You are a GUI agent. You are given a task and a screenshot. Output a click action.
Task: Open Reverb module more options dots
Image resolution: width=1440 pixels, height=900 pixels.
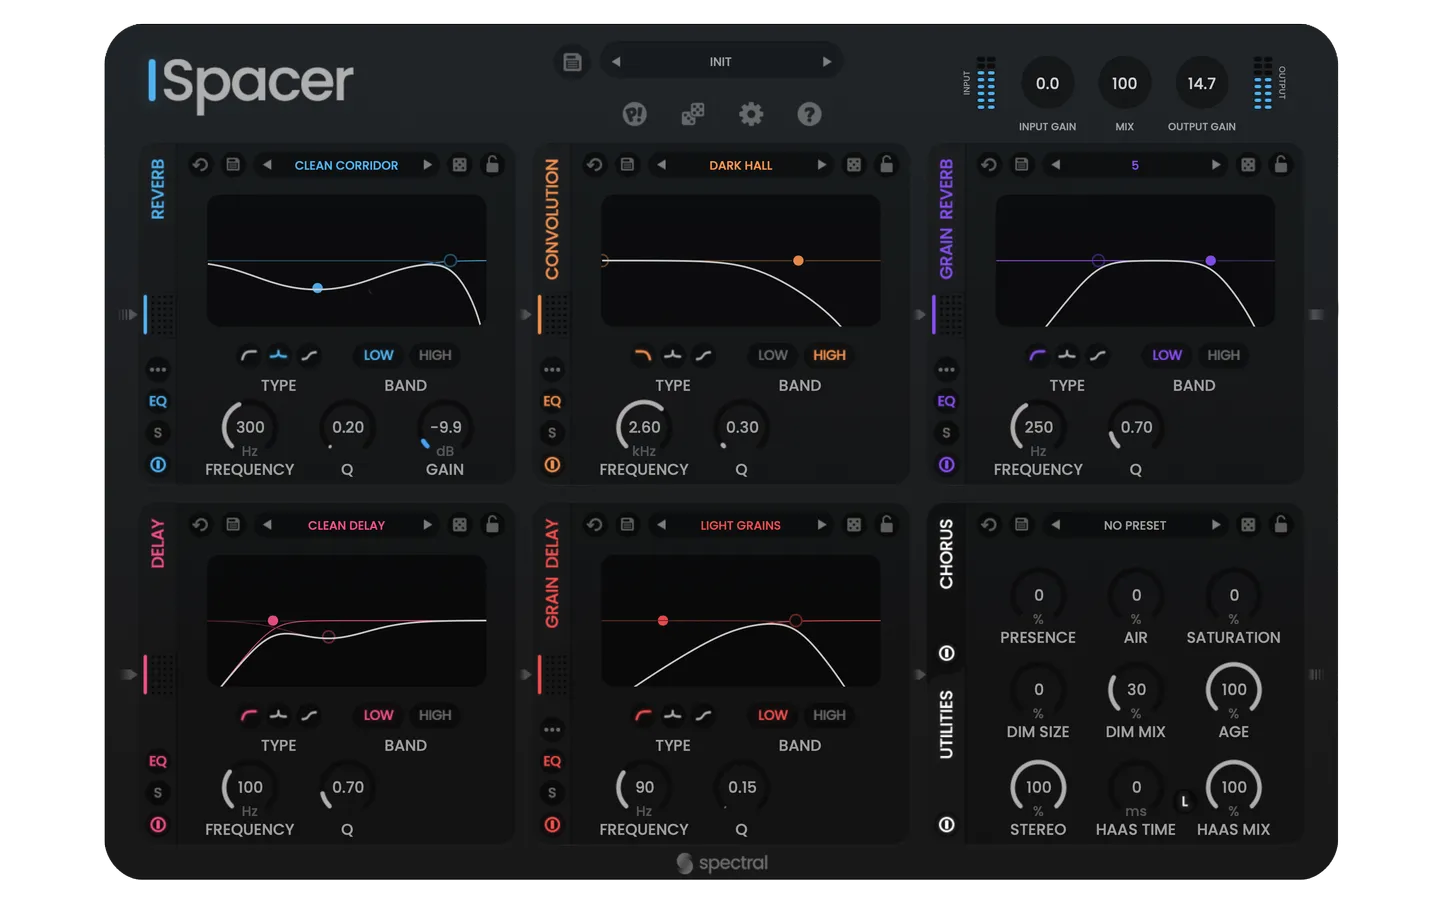(158, 370)
